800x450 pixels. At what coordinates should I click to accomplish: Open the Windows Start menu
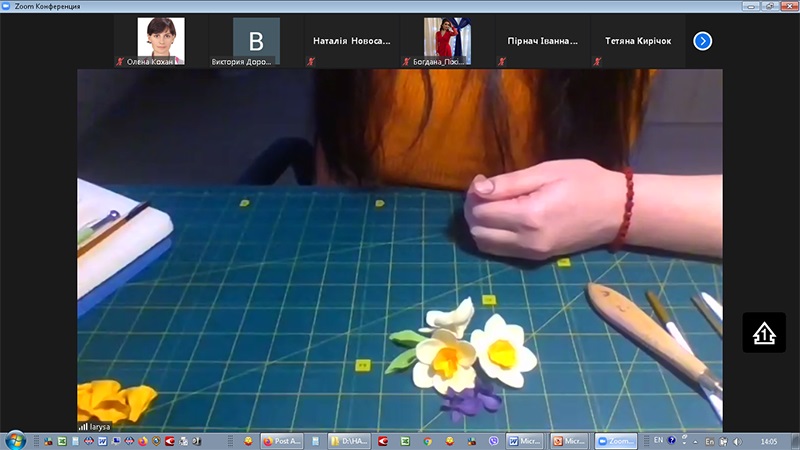coord(15,440)
